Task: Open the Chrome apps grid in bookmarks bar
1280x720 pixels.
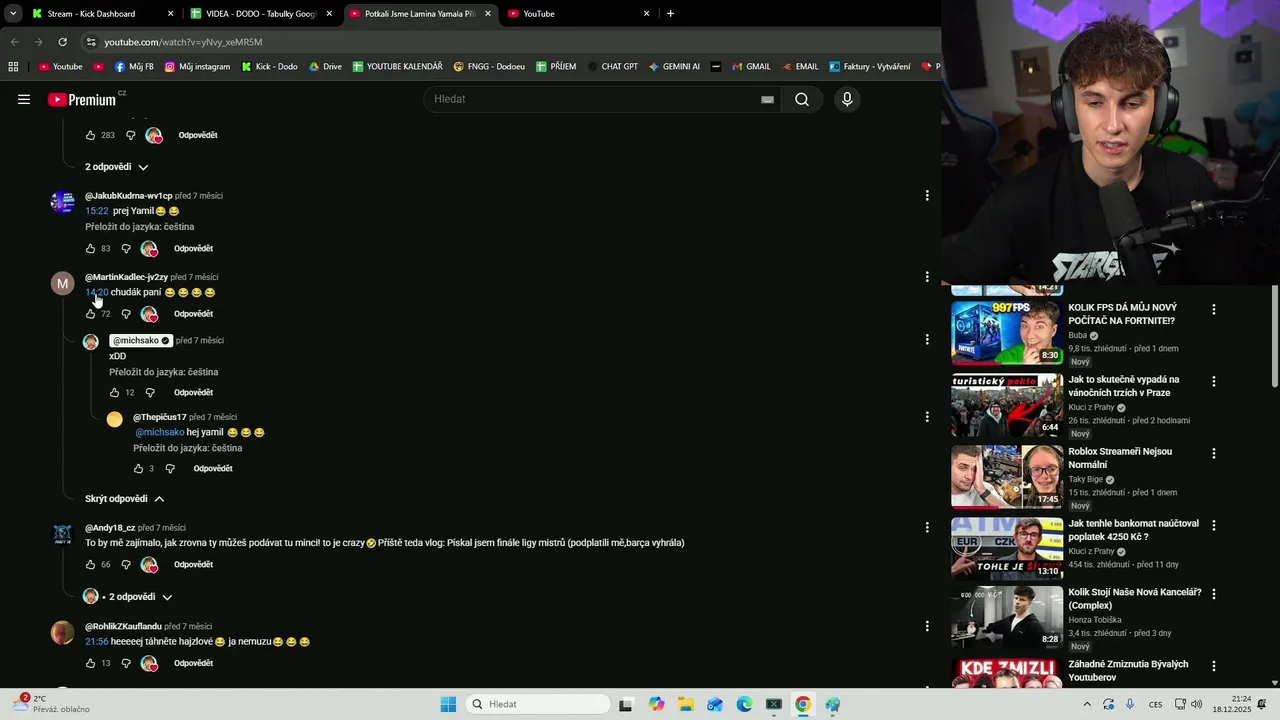Action: pyautogui.click(x=13, y=66)
